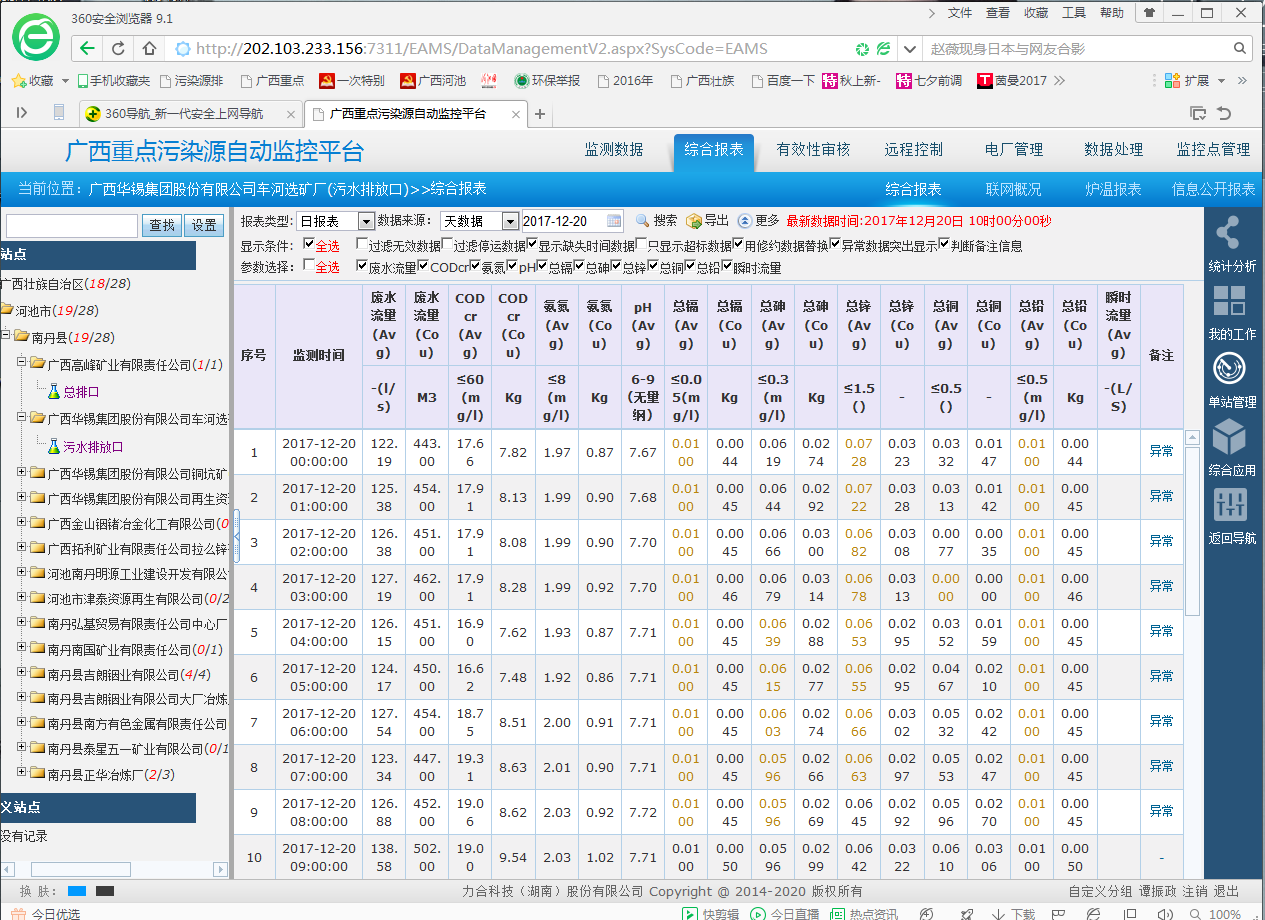Image resolution: width=1265 pixels, height=920 pixels.
Task: Select the dark skin color swatch
Action: point(105,891)
